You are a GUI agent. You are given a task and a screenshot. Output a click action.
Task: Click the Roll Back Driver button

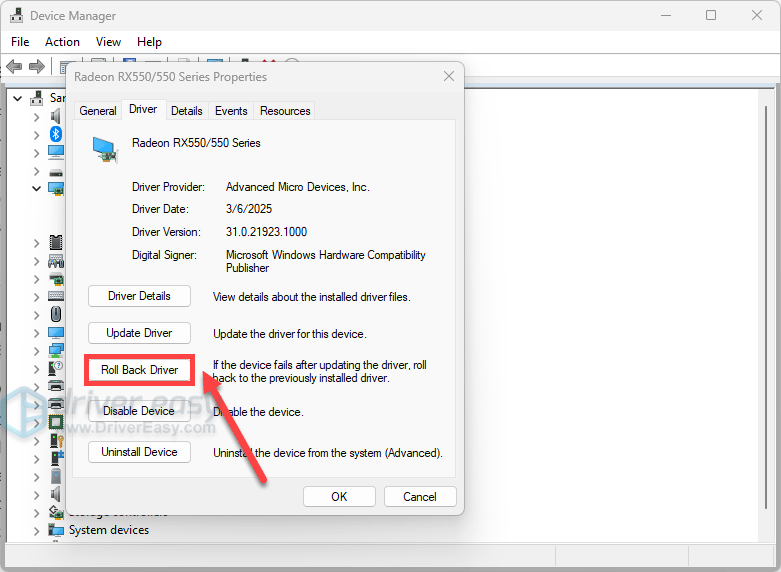(x=139, y=370)
